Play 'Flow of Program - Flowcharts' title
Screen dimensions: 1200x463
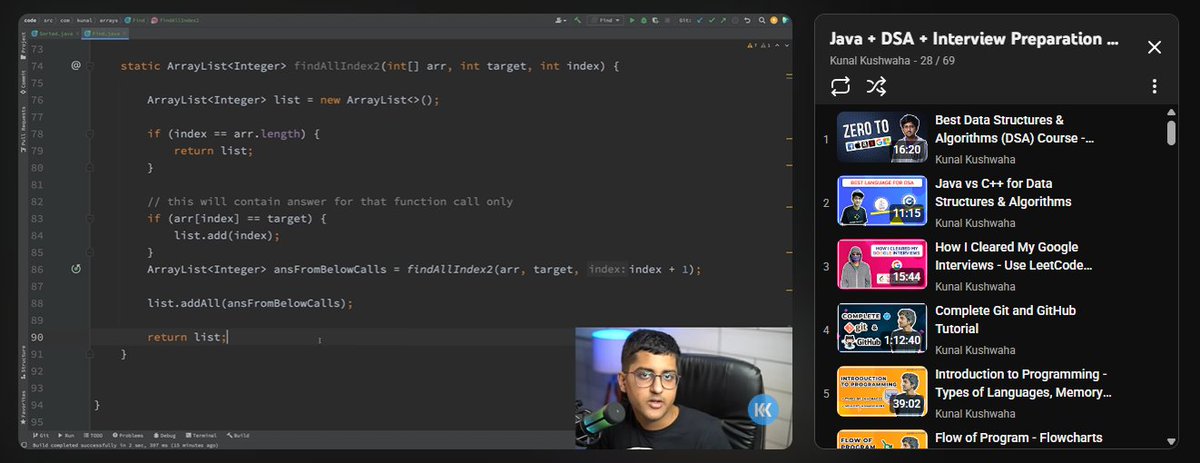pos(1018,437)
